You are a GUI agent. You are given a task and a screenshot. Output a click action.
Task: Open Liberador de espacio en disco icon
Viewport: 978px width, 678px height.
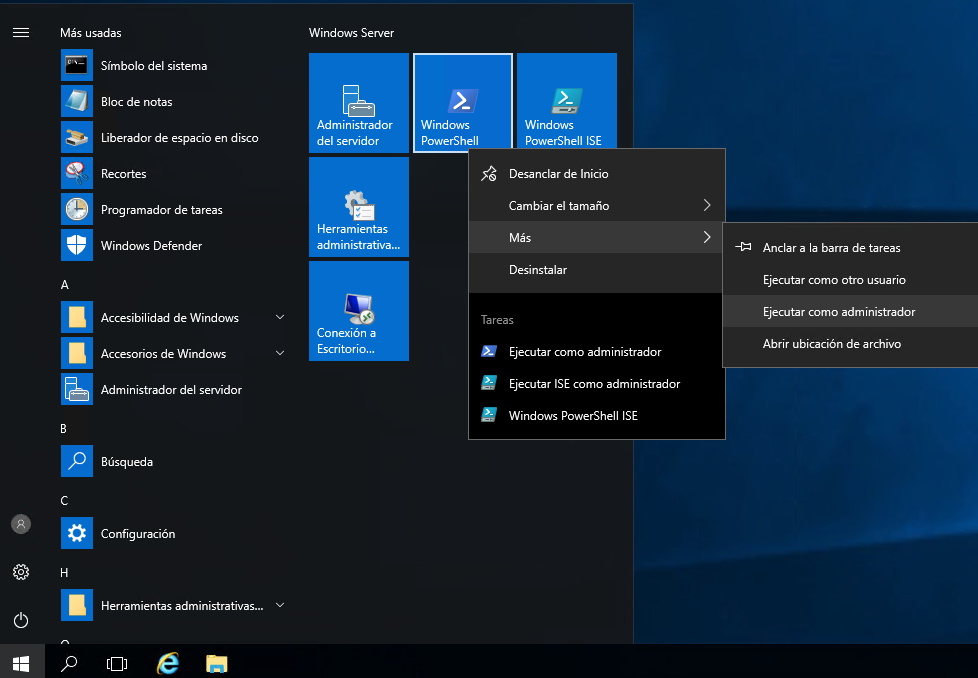pyautogui.click(x=77, y=138)
